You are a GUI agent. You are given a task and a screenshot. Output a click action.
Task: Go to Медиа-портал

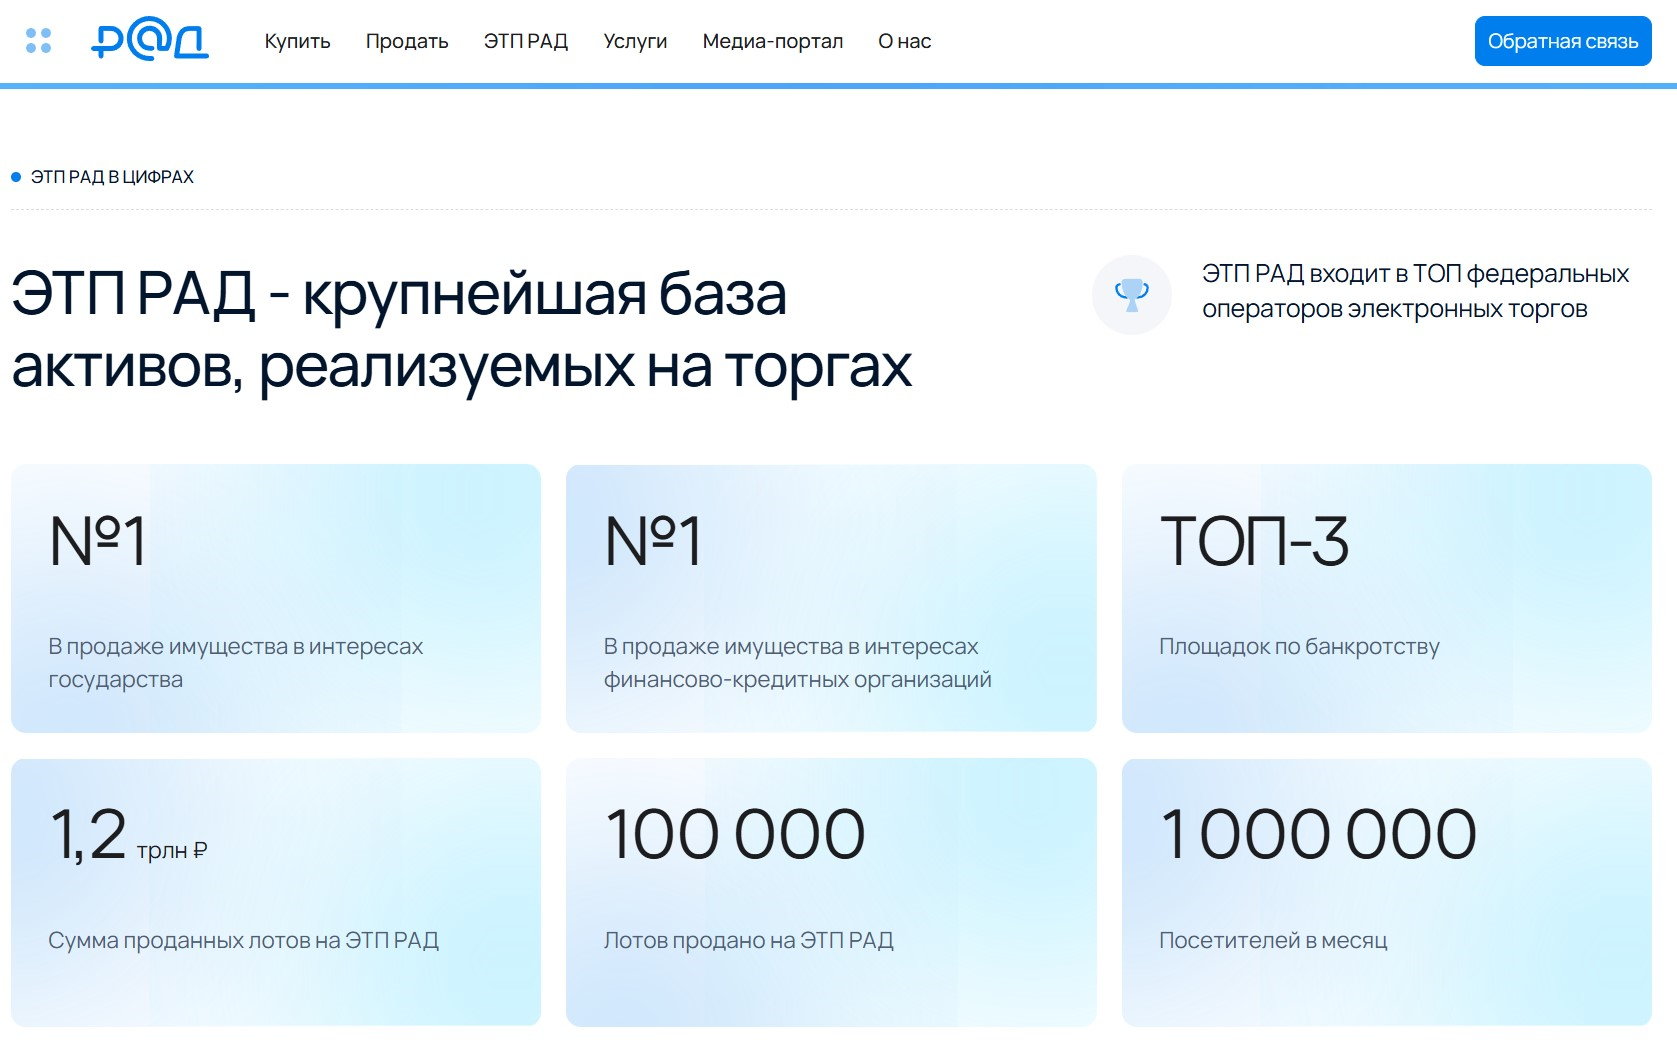(772, 41)
